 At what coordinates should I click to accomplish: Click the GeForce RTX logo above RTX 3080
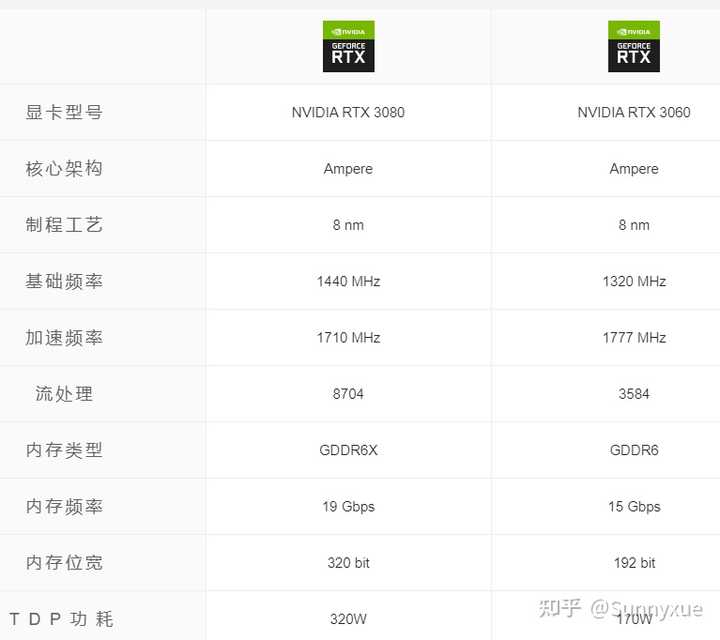coord(349,46)
